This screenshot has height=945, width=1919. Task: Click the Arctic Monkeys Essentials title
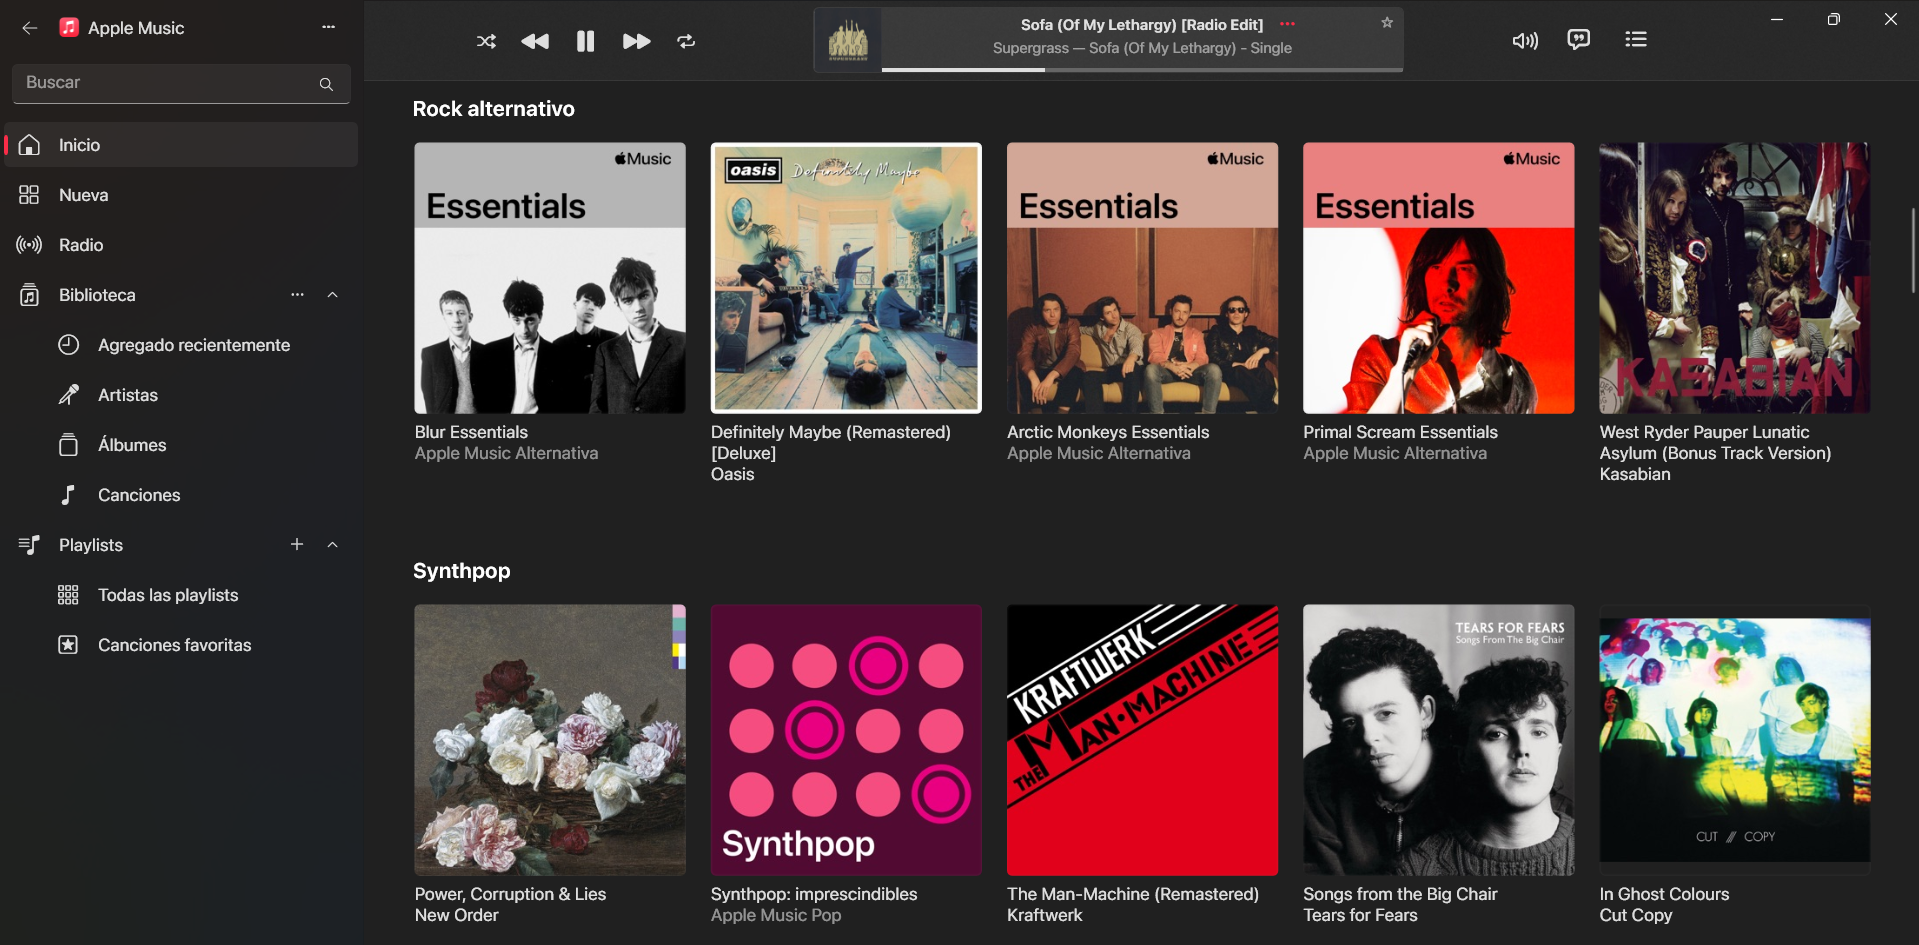[x=1108, y=432]
